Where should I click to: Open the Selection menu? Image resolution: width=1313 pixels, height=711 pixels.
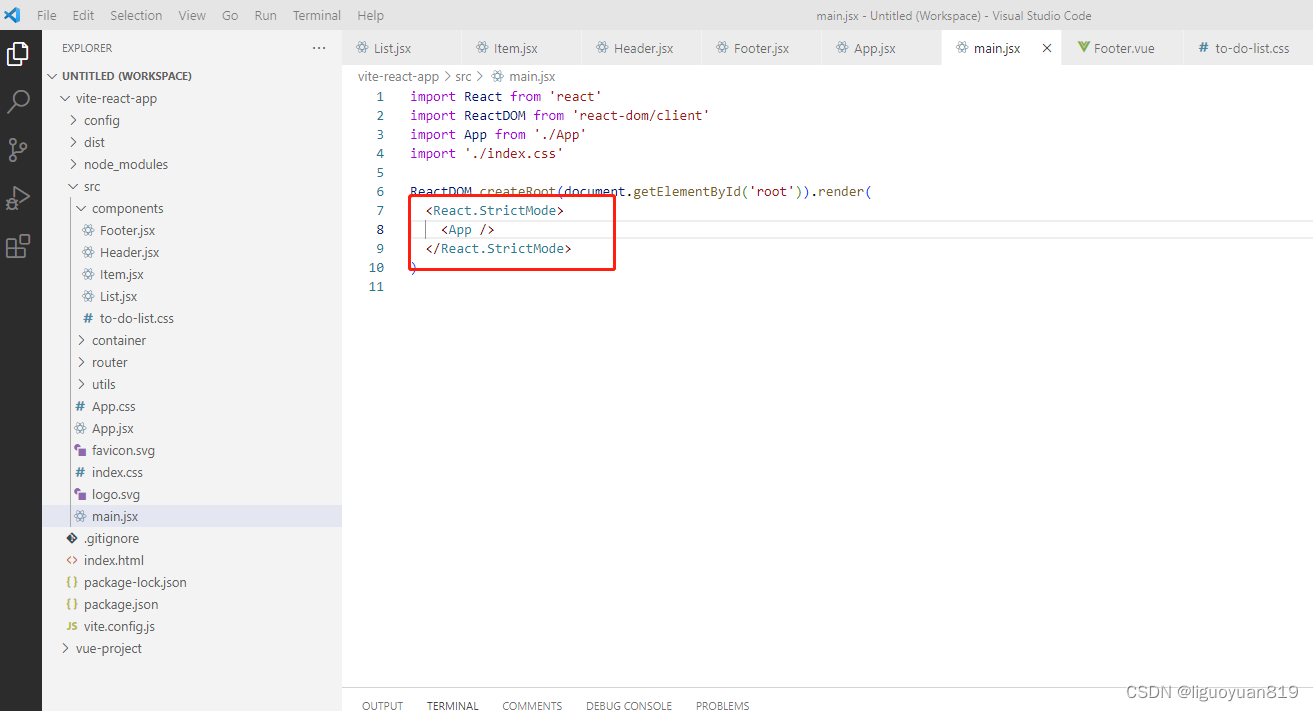[x=136, y=15]
